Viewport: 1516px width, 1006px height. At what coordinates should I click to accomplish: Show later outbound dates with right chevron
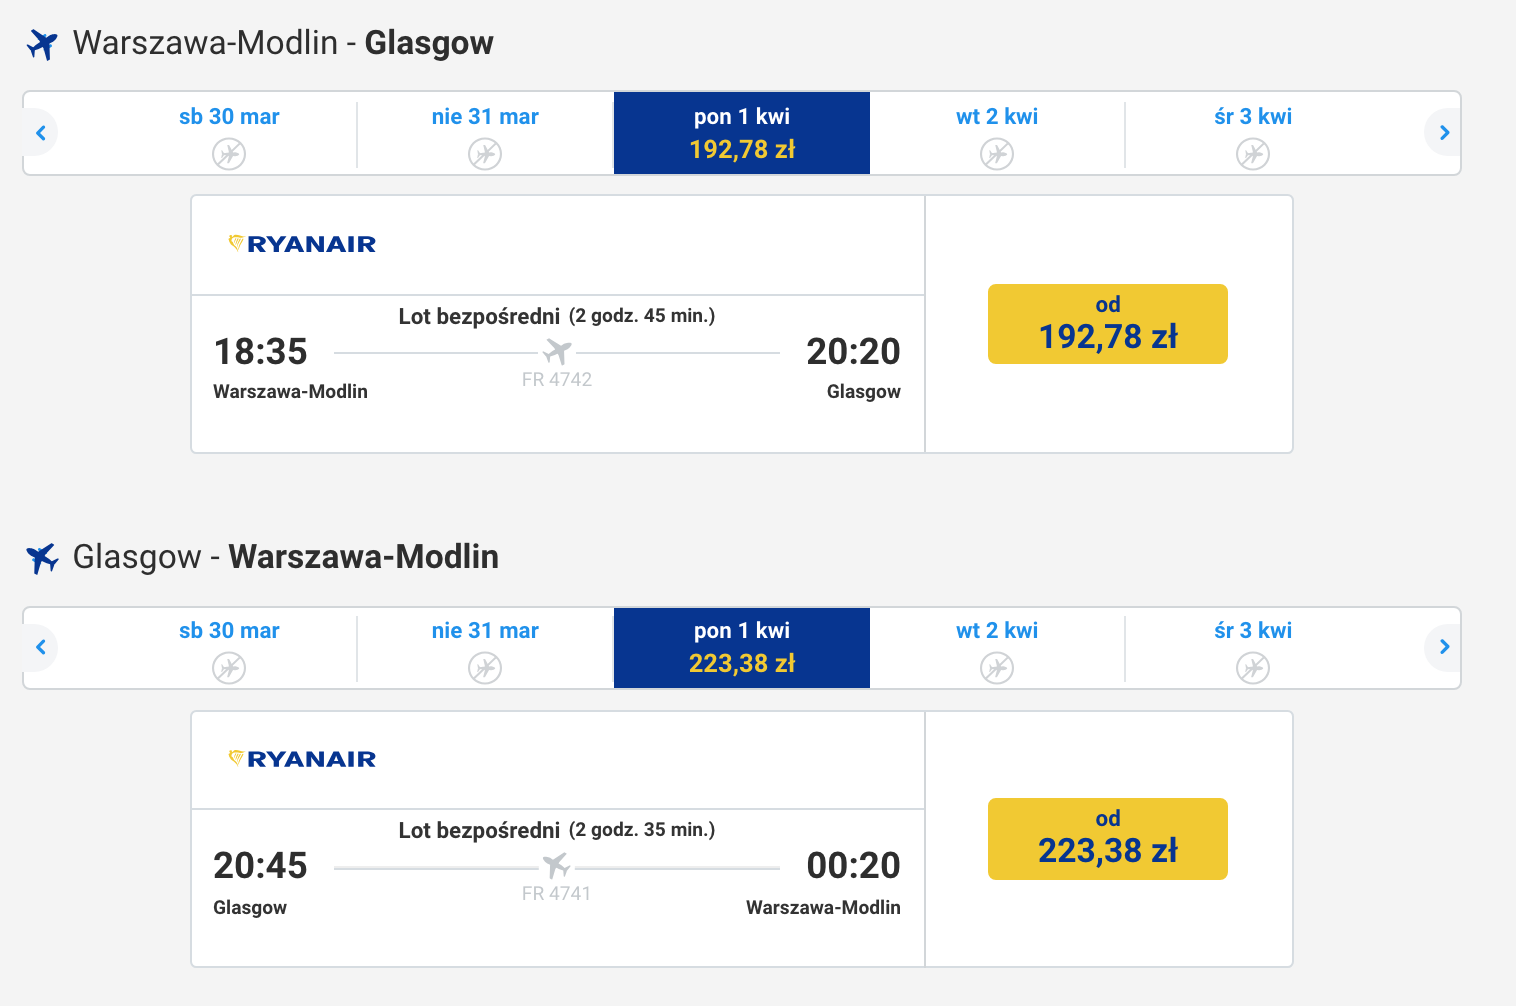point(1443,133)
